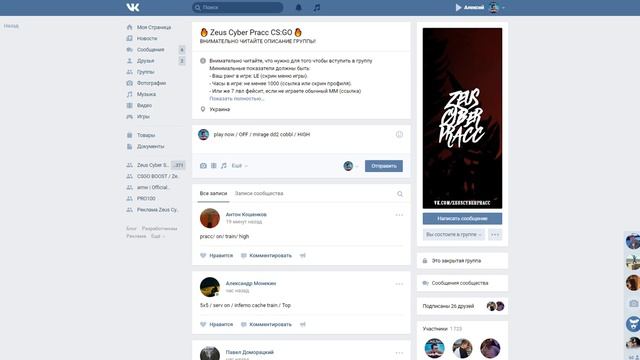Click Показать полностью link

(x=236, y=99)
